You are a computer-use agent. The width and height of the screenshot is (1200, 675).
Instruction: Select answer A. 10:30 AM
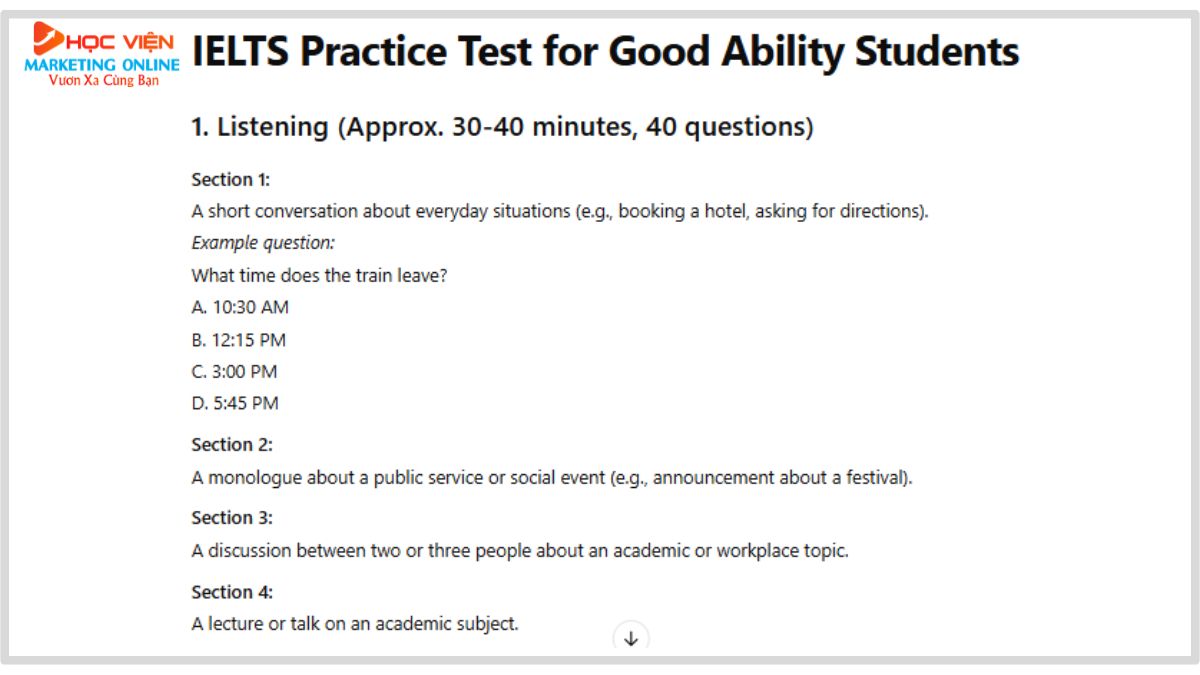point(240,308)
